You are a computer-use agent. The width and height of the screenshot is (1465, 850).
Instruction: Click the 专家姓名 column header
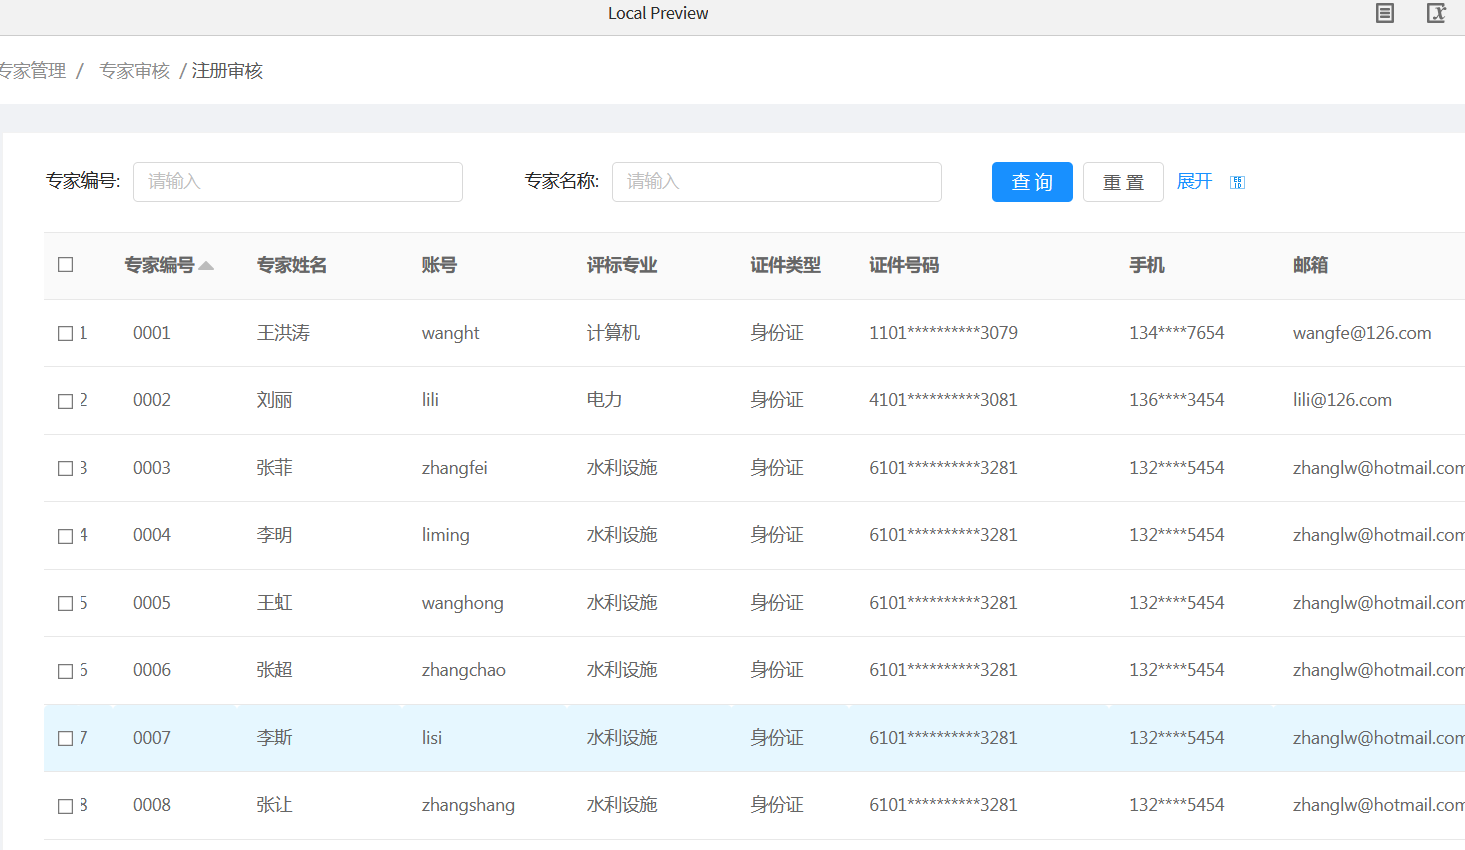(292, 265)
